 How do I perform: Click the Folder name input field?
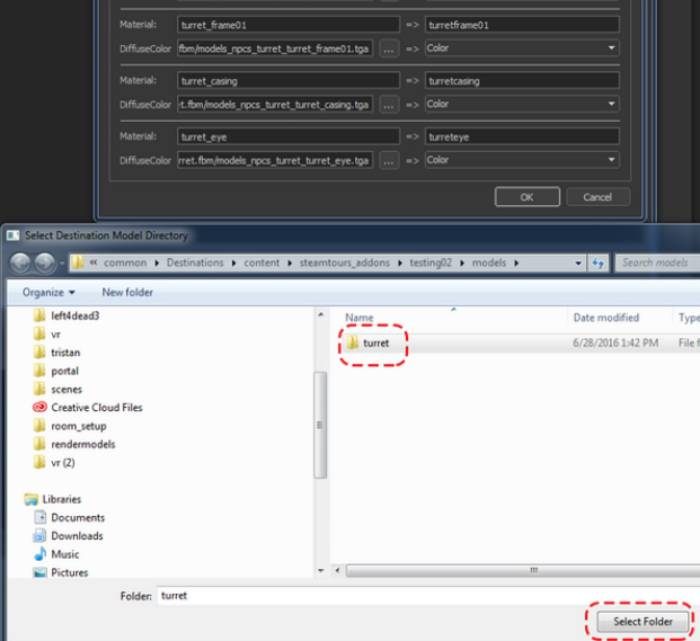click(x=420, y=596)
